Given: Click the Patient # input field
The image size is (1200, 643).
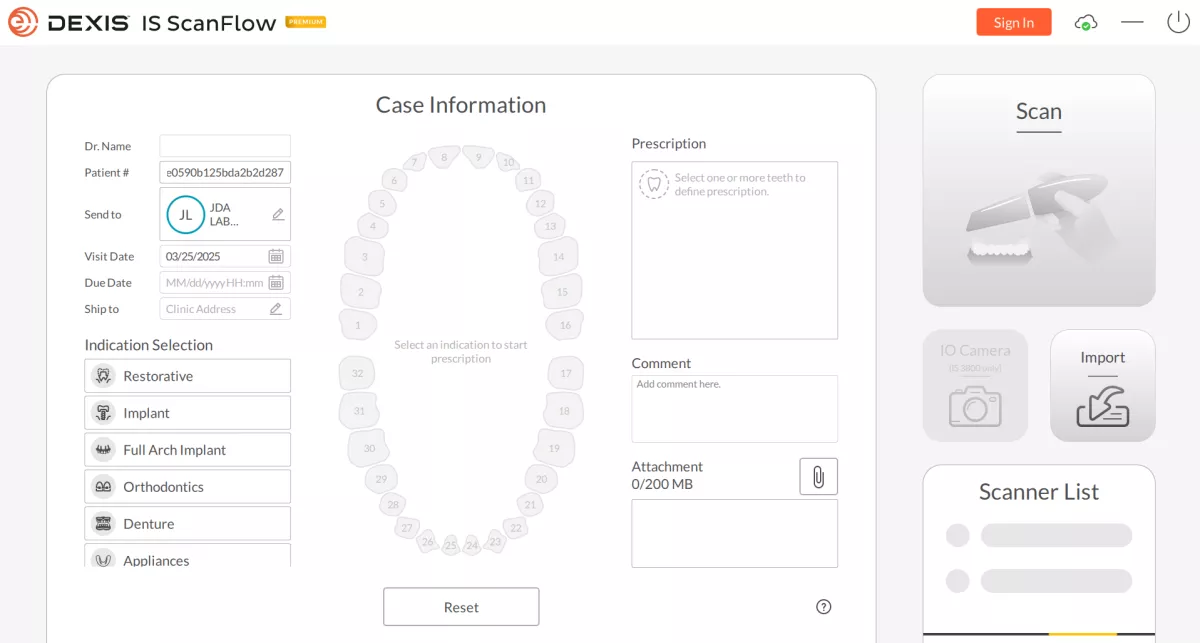Looking at the screenshot, I should [225, 172].
